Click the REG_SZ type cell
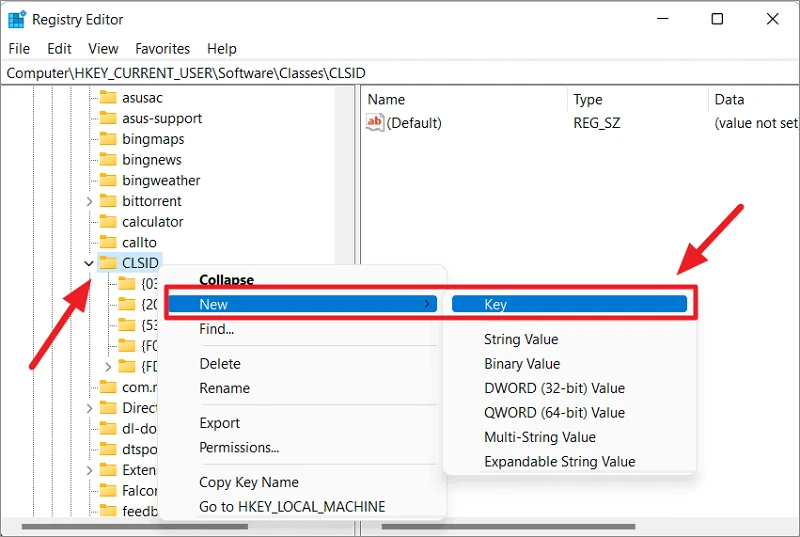 tap(597, 123)
